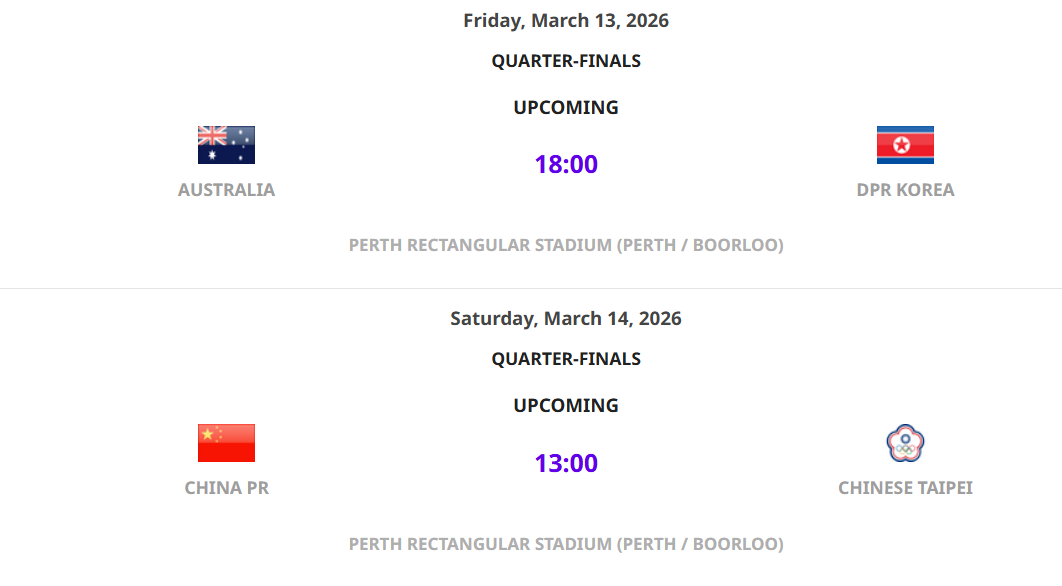The width and height of the screenshot is (1062, 586).
Task: Select the Friday, March 13, 2026 date heading
Action: pyautogui.click(x=566, y=21)
